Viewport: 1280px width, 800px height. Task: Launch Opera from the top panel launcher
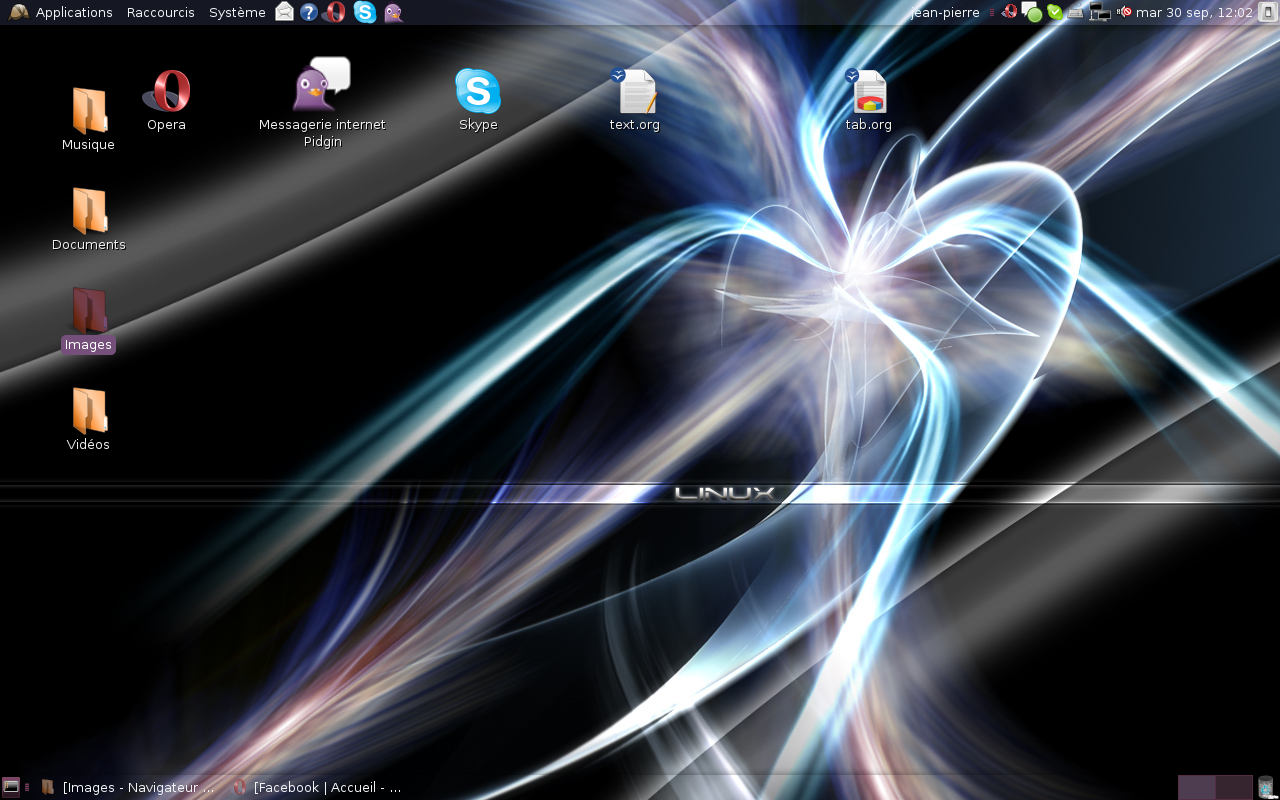tap(336, 12)
